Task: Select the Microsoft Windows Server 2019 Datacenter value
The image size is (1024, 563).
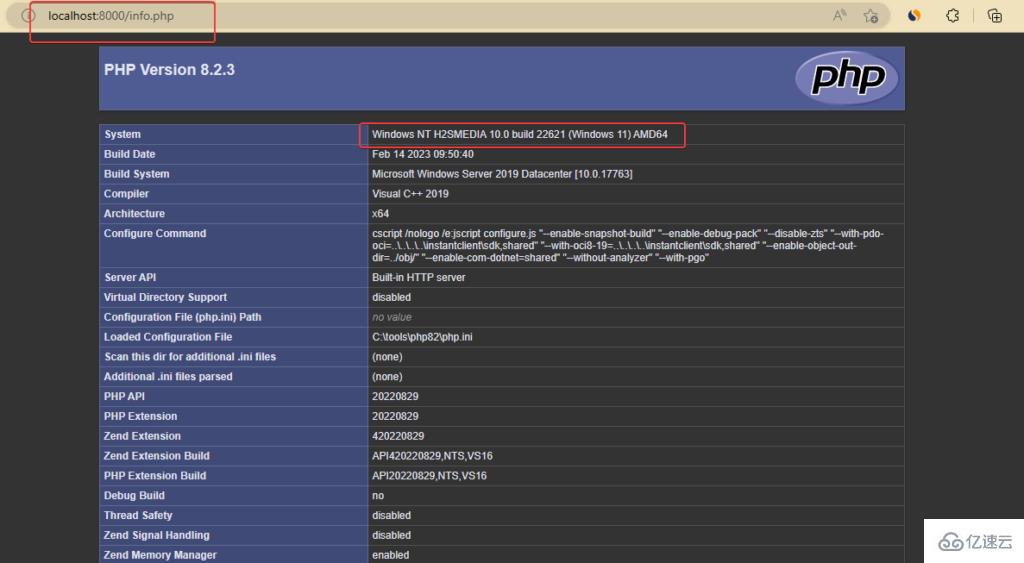Action: click(x=502, y=174)
